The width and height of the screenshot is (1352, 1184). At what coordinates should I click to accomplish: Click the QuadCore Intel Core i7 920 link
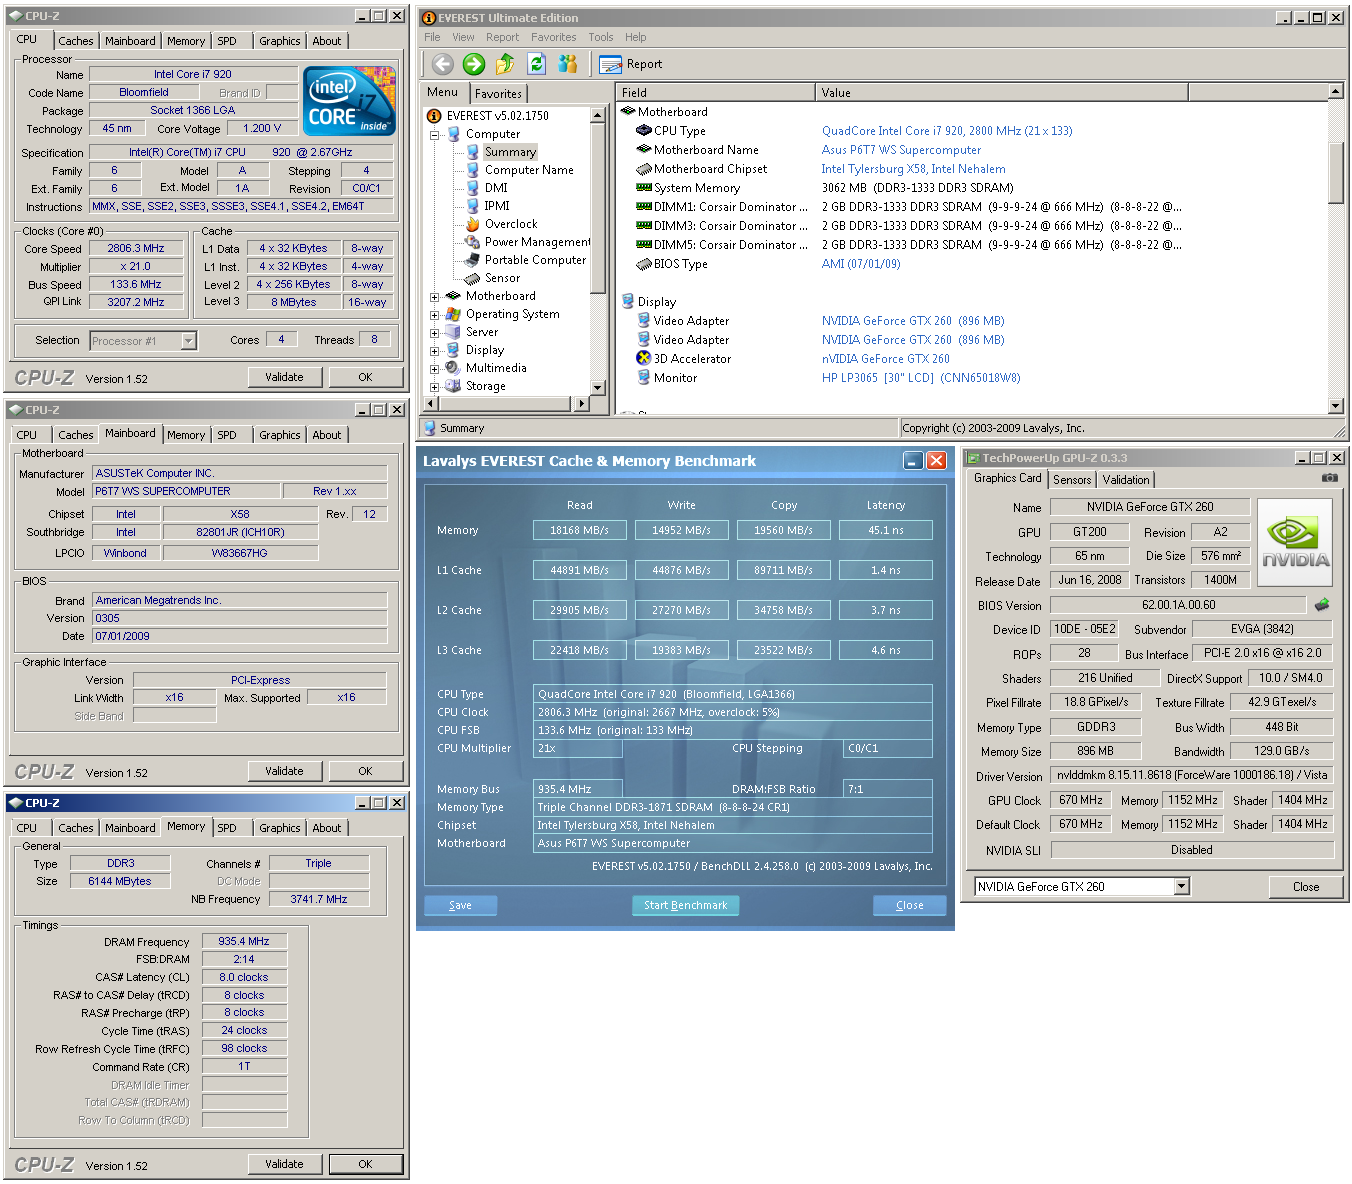(x=947, y=131)
